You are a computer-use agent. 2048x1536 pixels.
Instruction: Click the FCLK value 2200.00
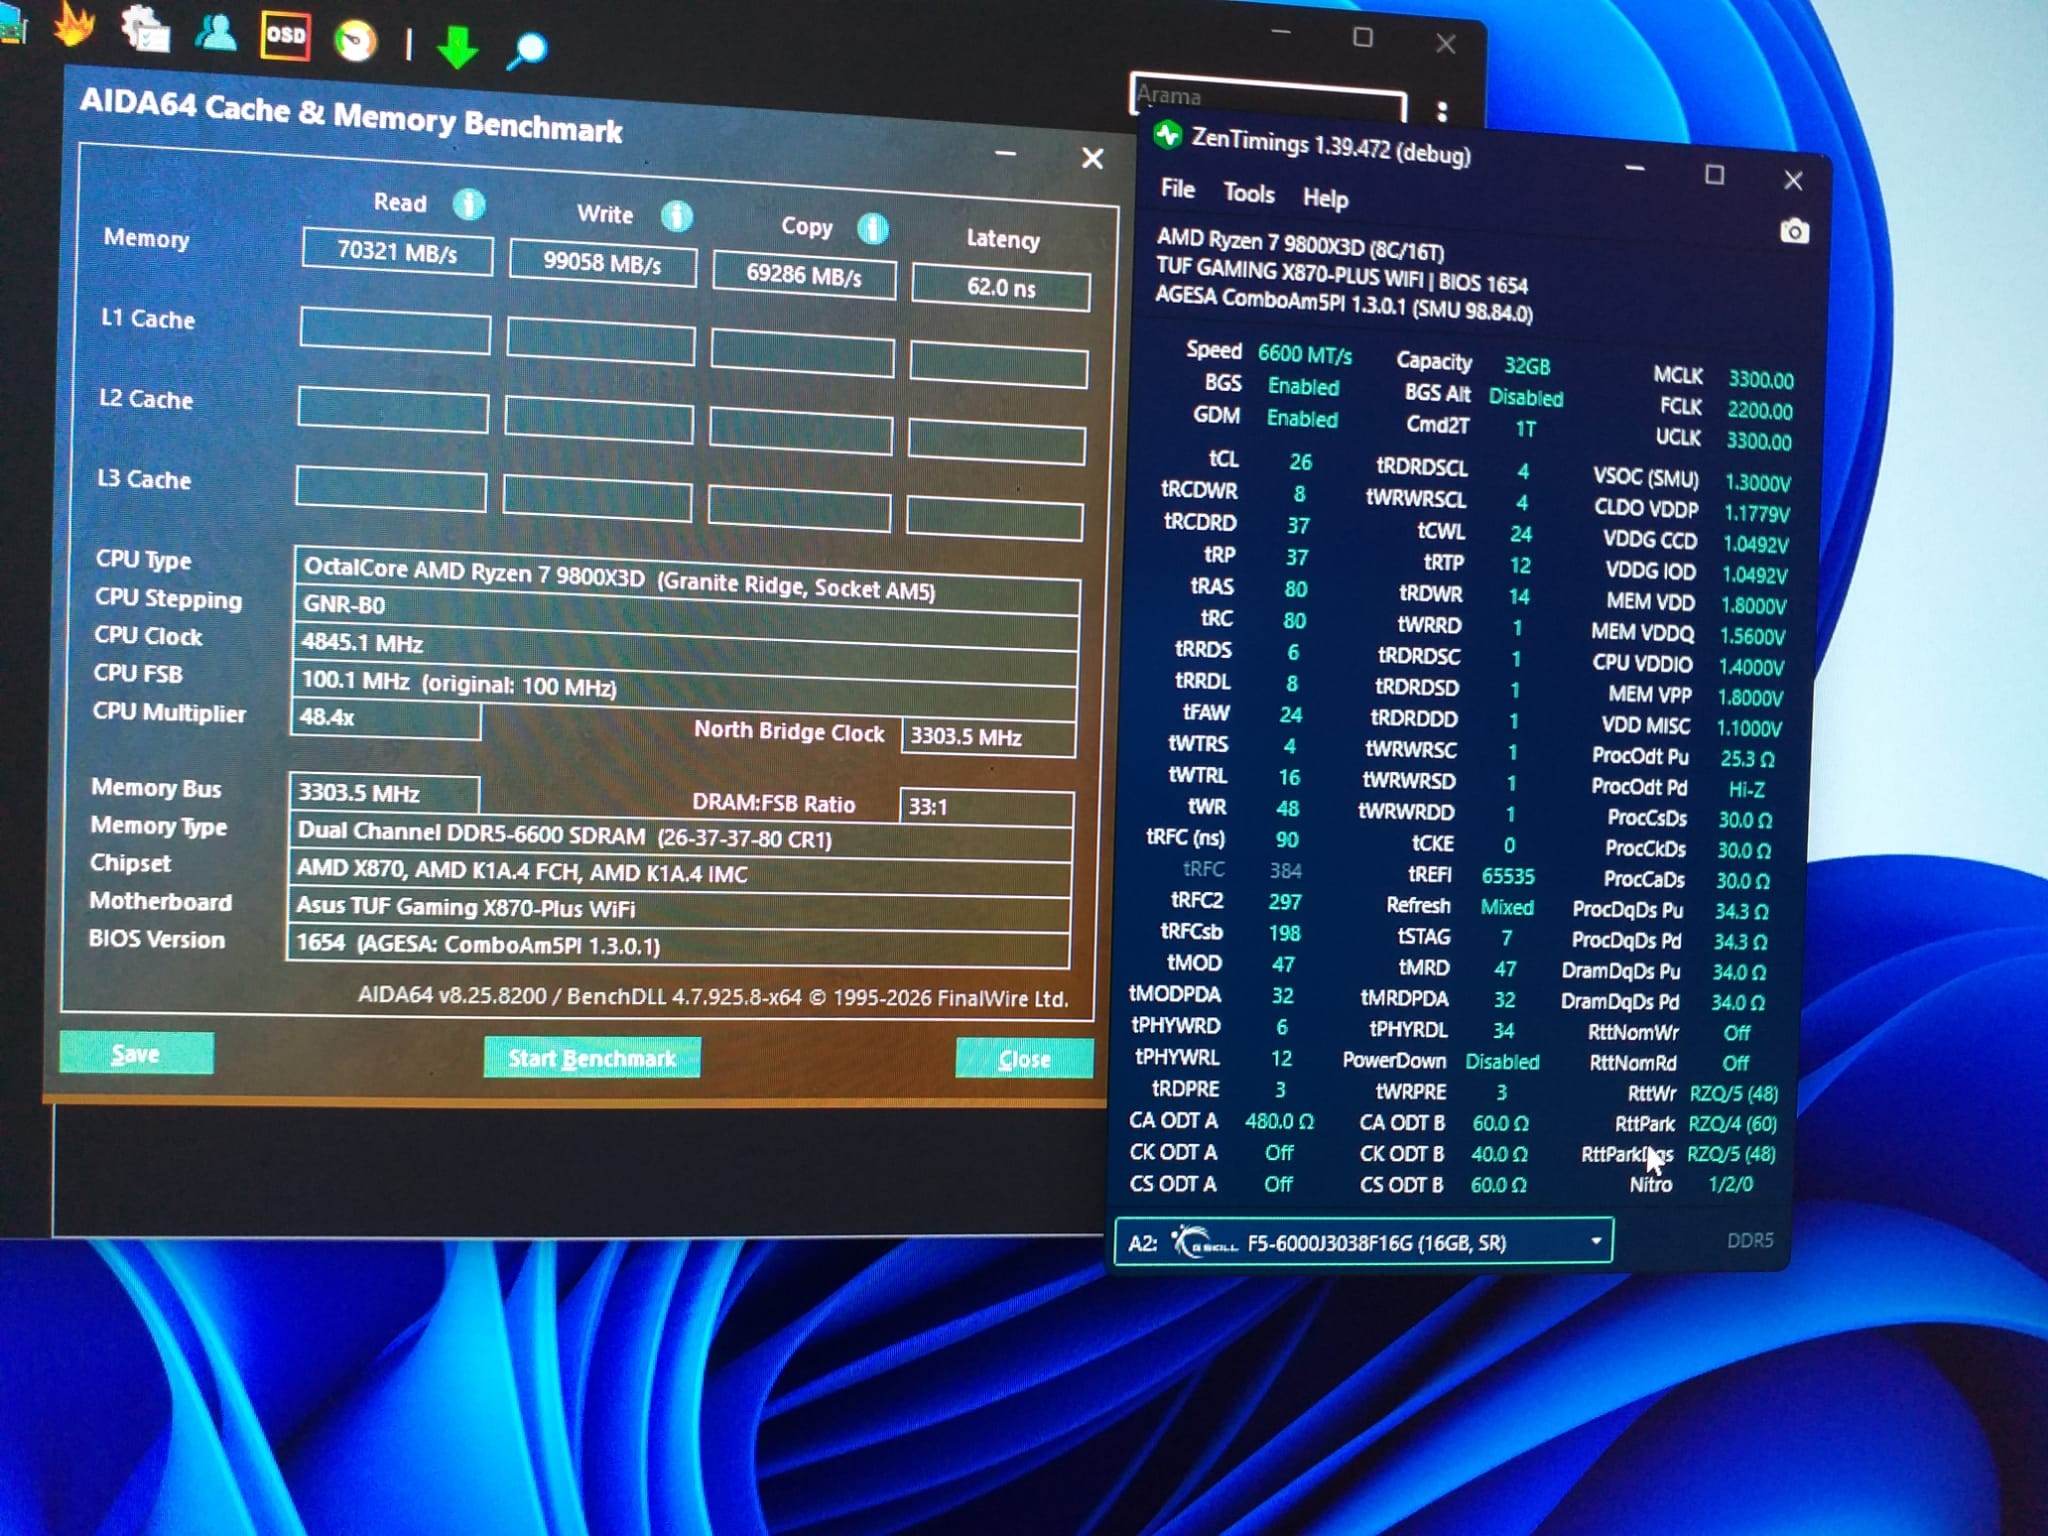[x=1760, y=411]
